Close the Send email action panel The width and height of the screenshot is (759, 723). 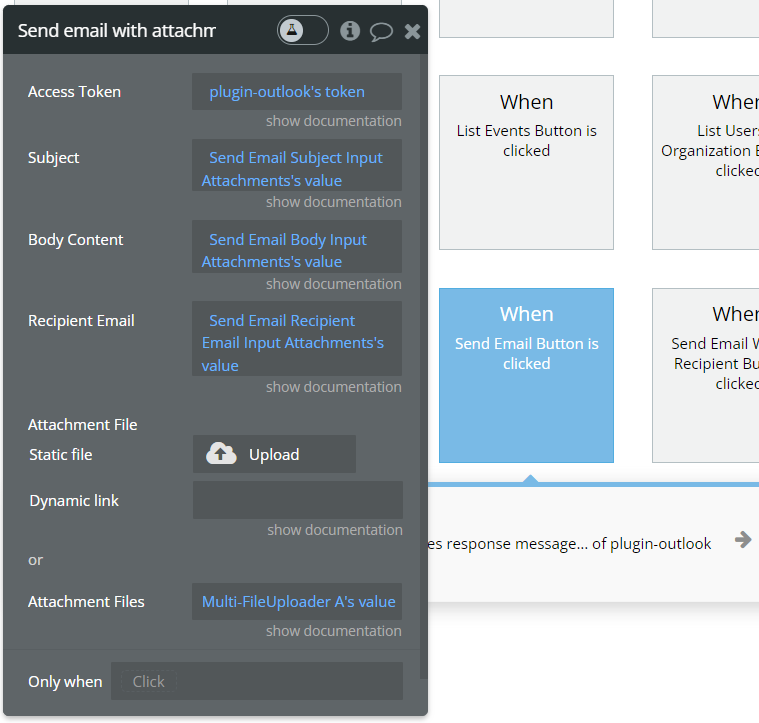(x=412, y=32)
